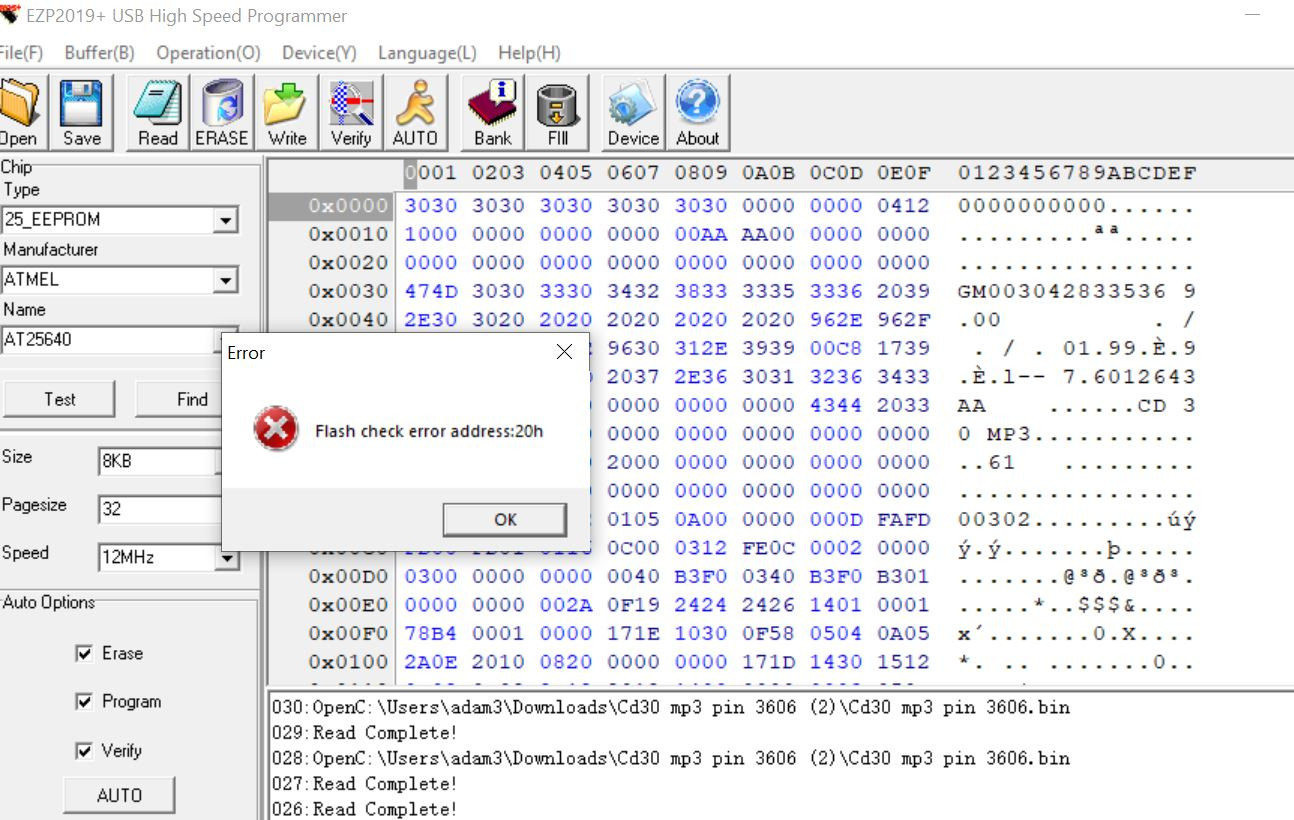Verify the chip with the Verify icon
The width and height of the screenshot is (1294, 820).
[x=350, y=110]
